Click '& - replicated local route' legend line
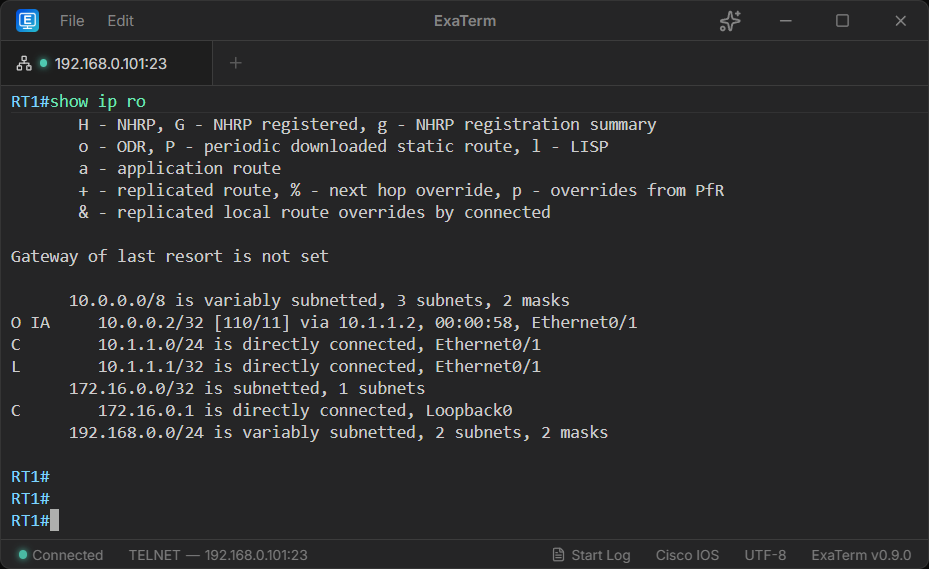This screenshot has height=569, width=929. point(315,212)
